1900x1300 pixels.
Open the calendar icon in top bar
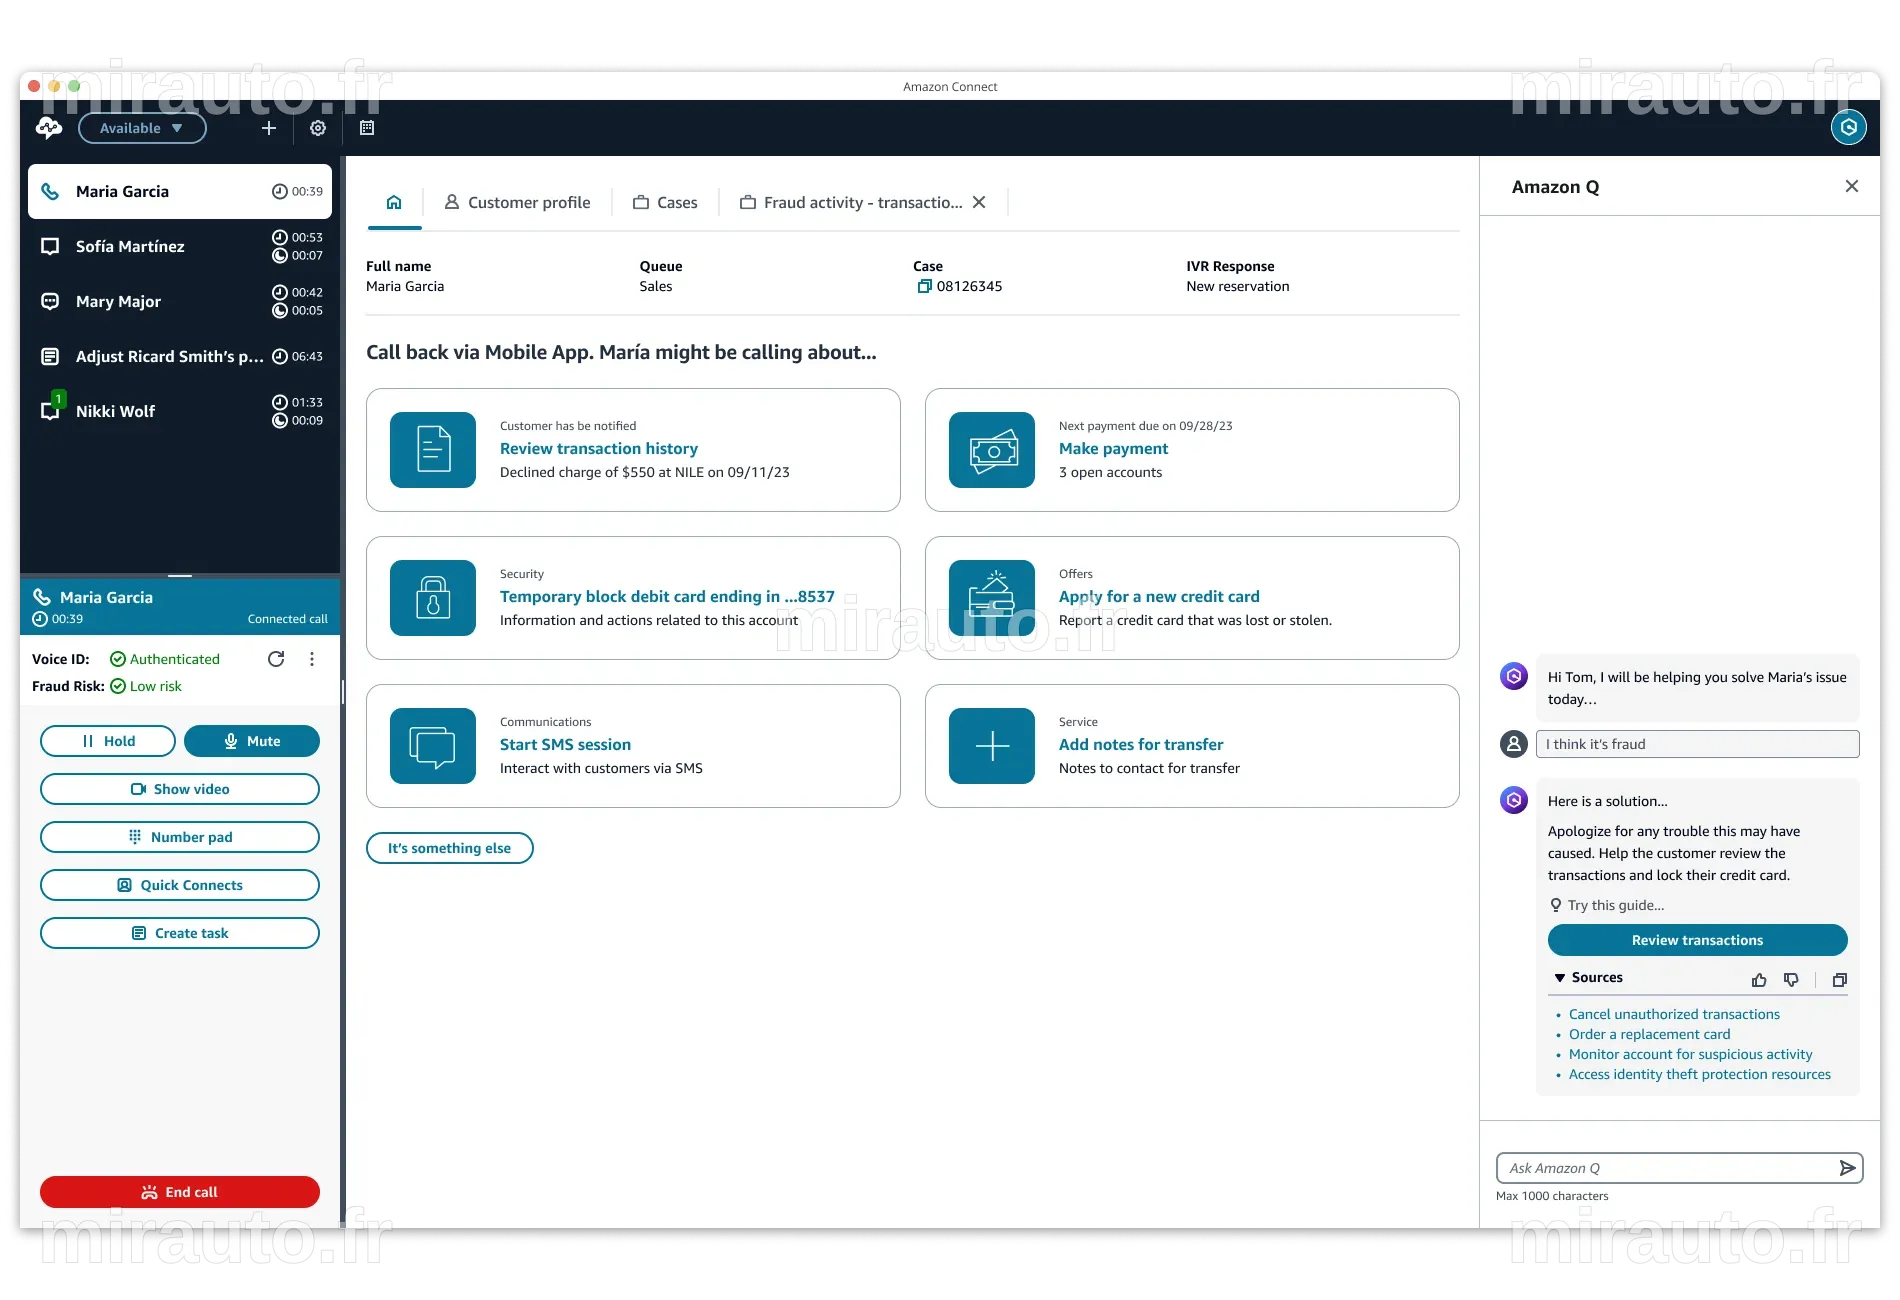[367, 128]
